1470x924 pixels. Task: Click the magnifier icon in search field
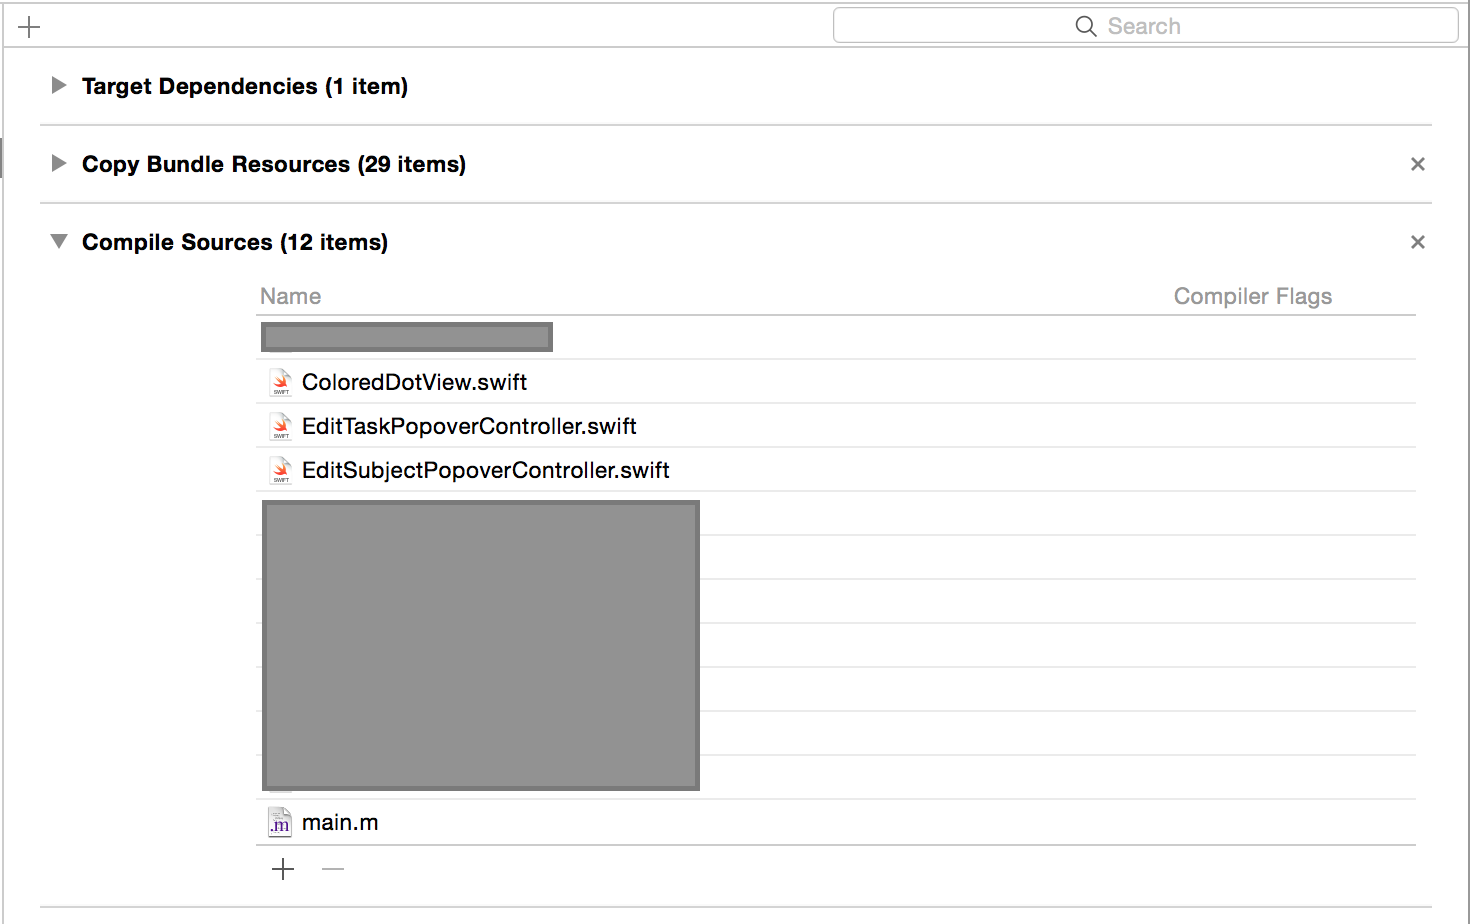[x=1085, y=26]
